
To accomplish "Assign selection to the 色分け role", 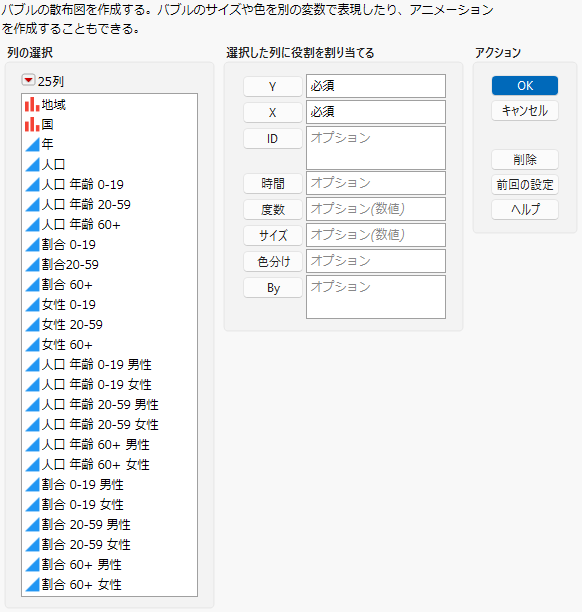I will (x=273, y=262).
